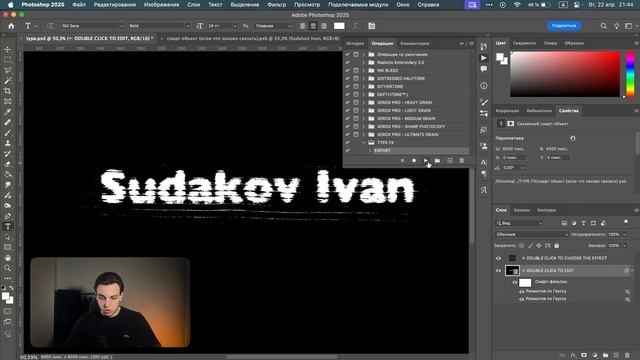This screenshot has width=640, height=360.
Task: Create a new action in the Actions panel
Action: [450, 160]
